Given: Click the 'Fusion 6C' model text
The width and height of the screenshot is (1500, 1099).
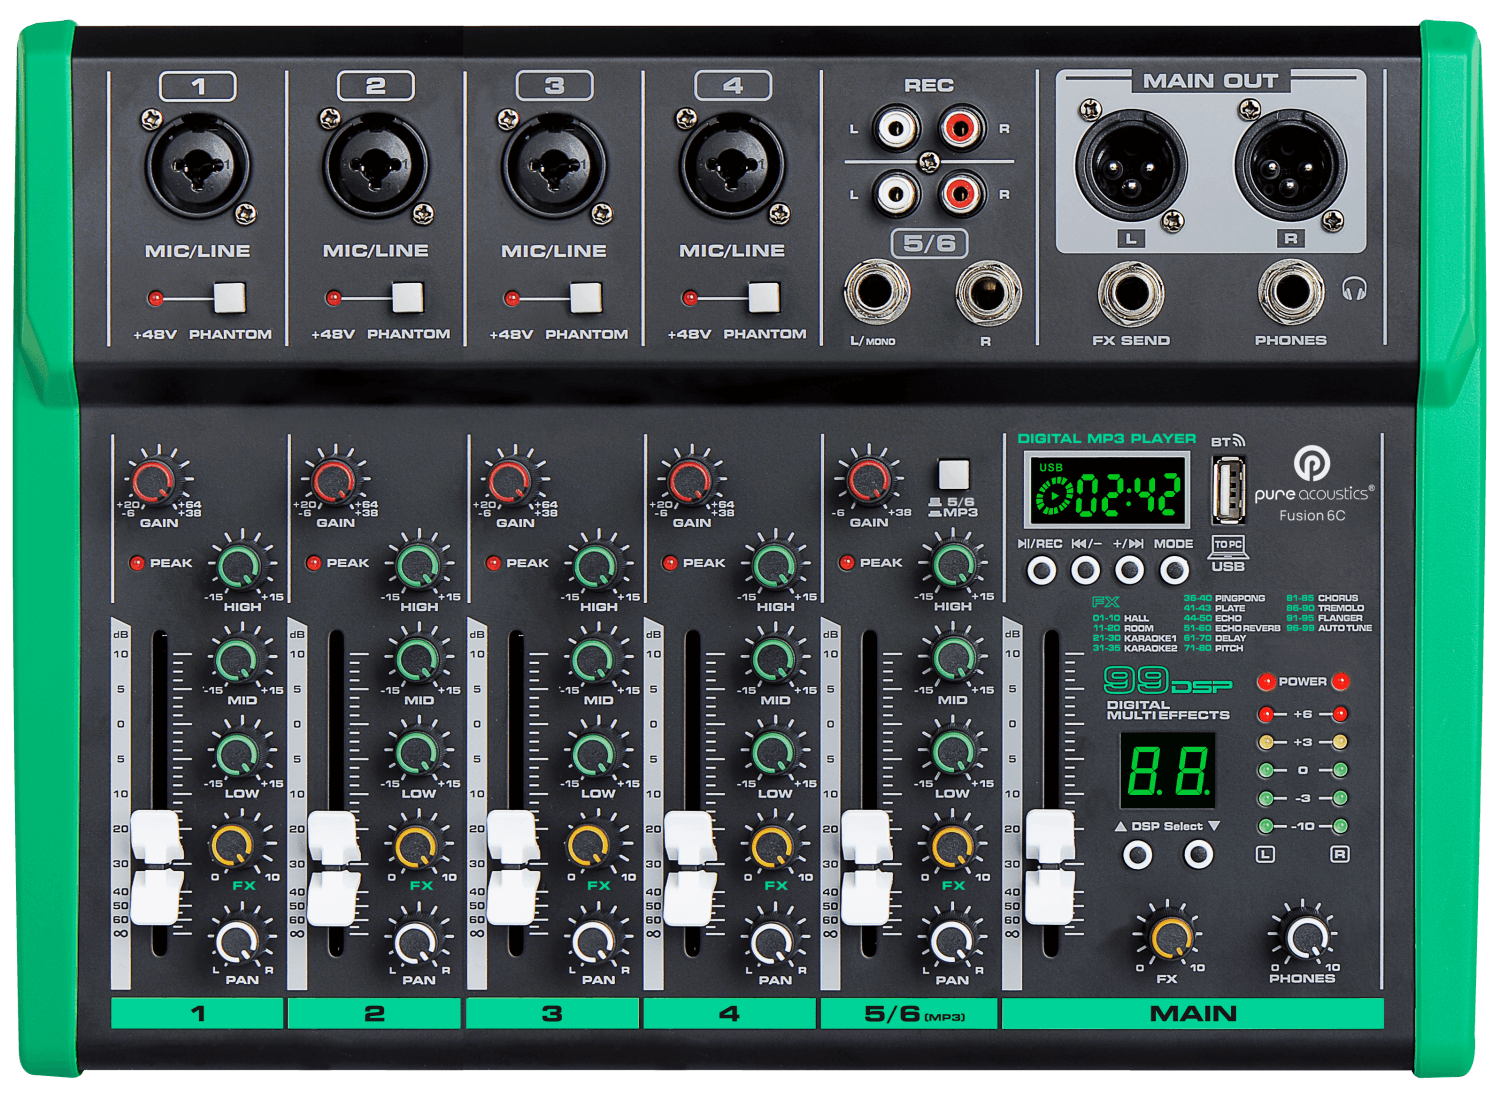Looking at the screenshot, I should [x=1312, y=516].
